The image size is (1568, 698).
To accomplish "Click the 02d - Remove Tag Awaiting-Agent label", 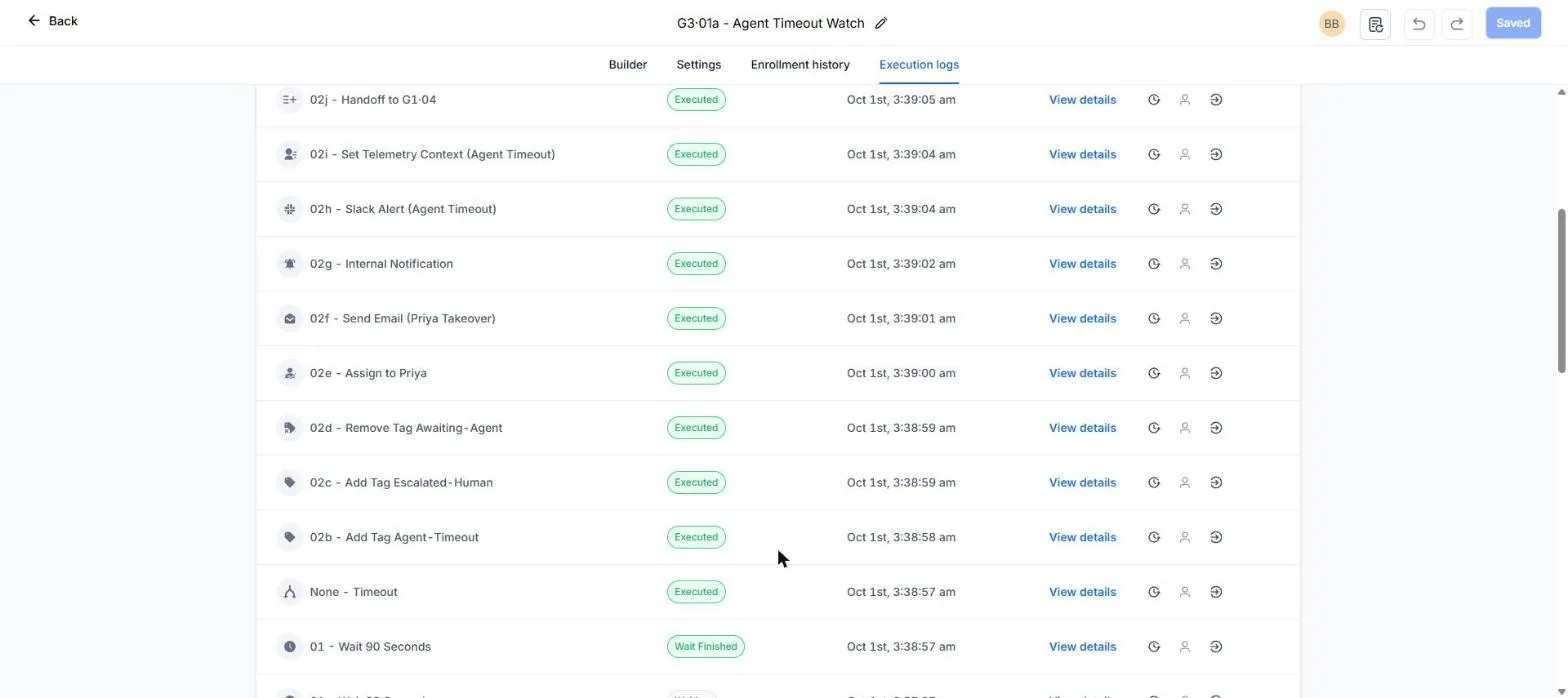I will [x=406, y=428].
